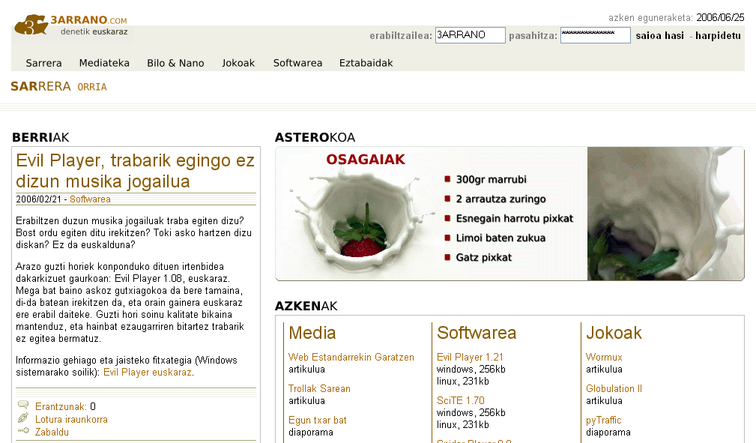Click the Erantzunak speech bubble icon
The width and height of the screenshot is (756, 443).
pyautogui.click(x=23, y=405)
